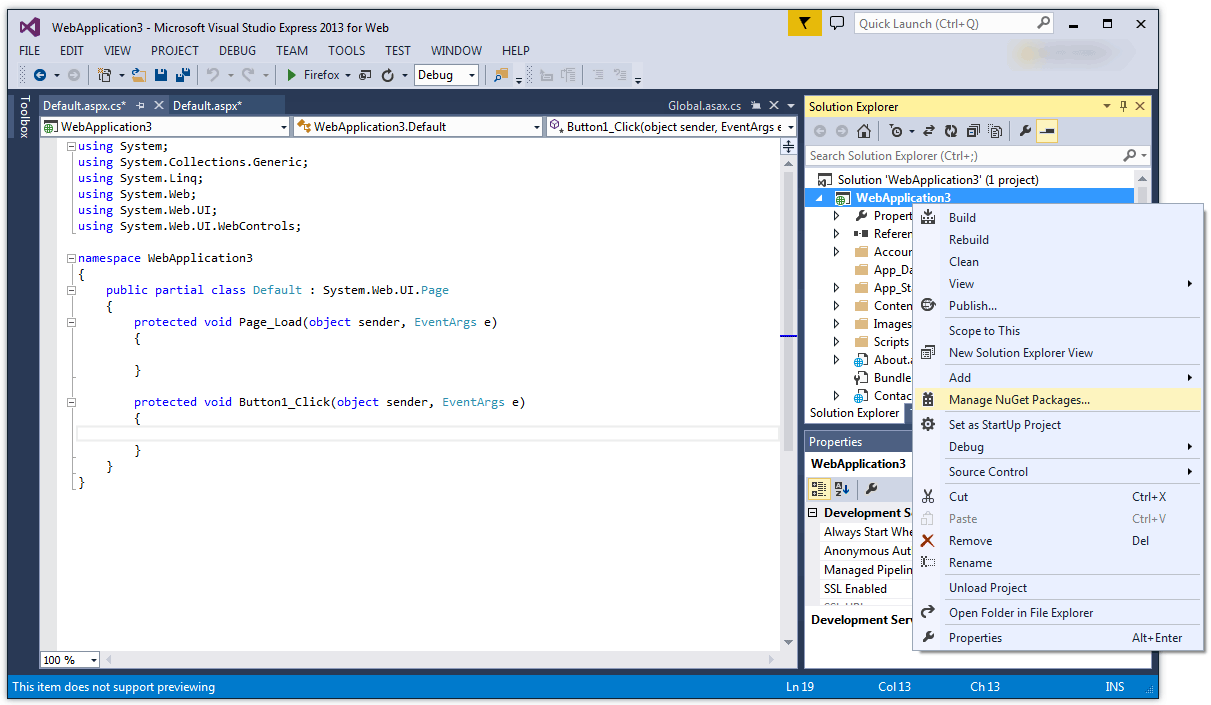Click Collapse All icon in Solution Explorer

[972, 131]
